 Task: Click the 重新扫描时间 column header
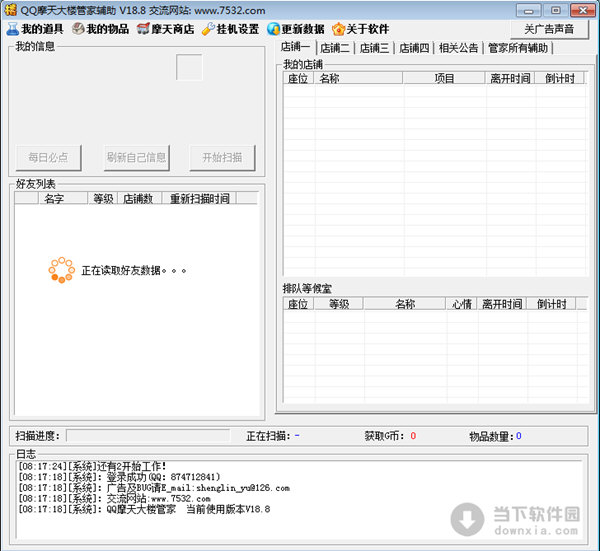pyautogui.click(x=199, y=199)
